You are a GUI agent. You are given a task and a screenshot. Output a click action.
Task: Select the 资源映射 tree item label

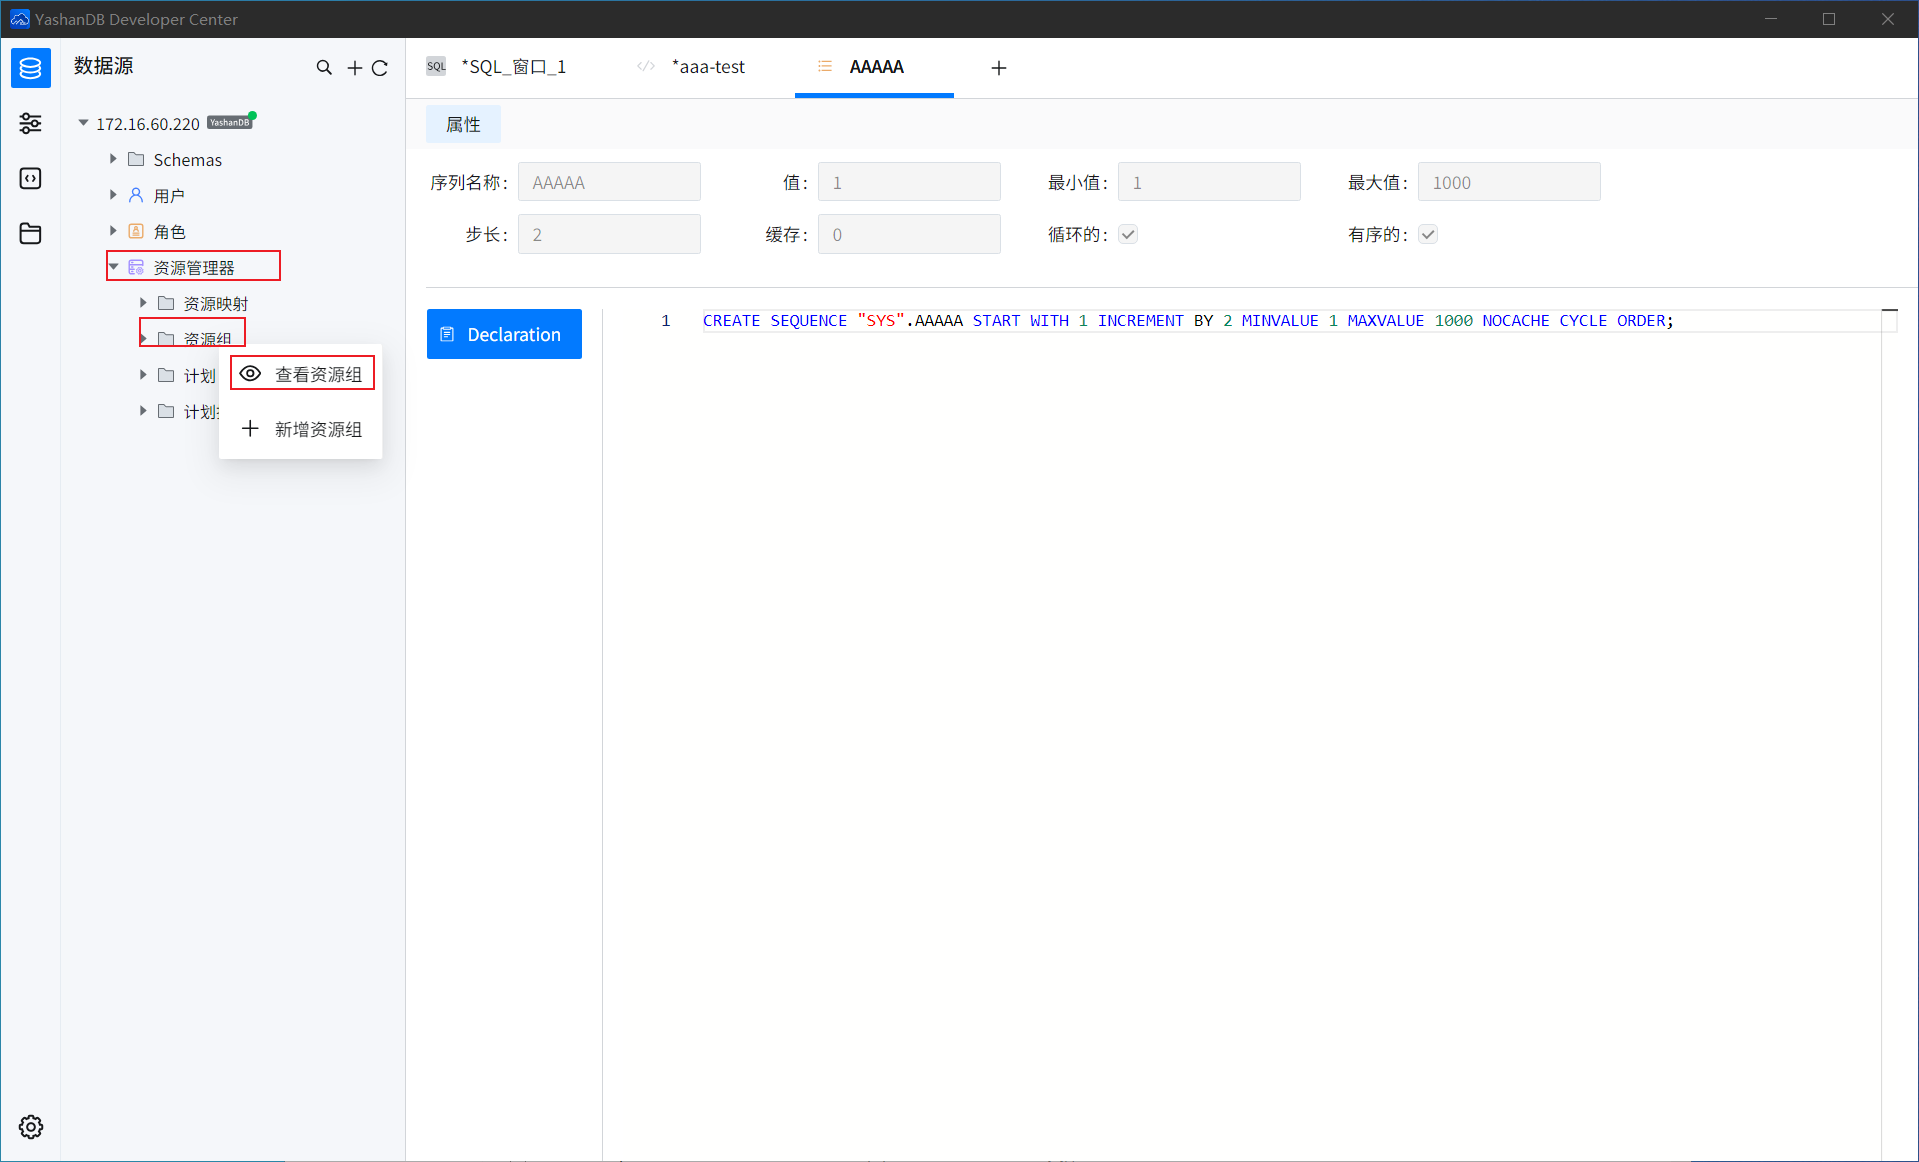[x=216, y=303]
